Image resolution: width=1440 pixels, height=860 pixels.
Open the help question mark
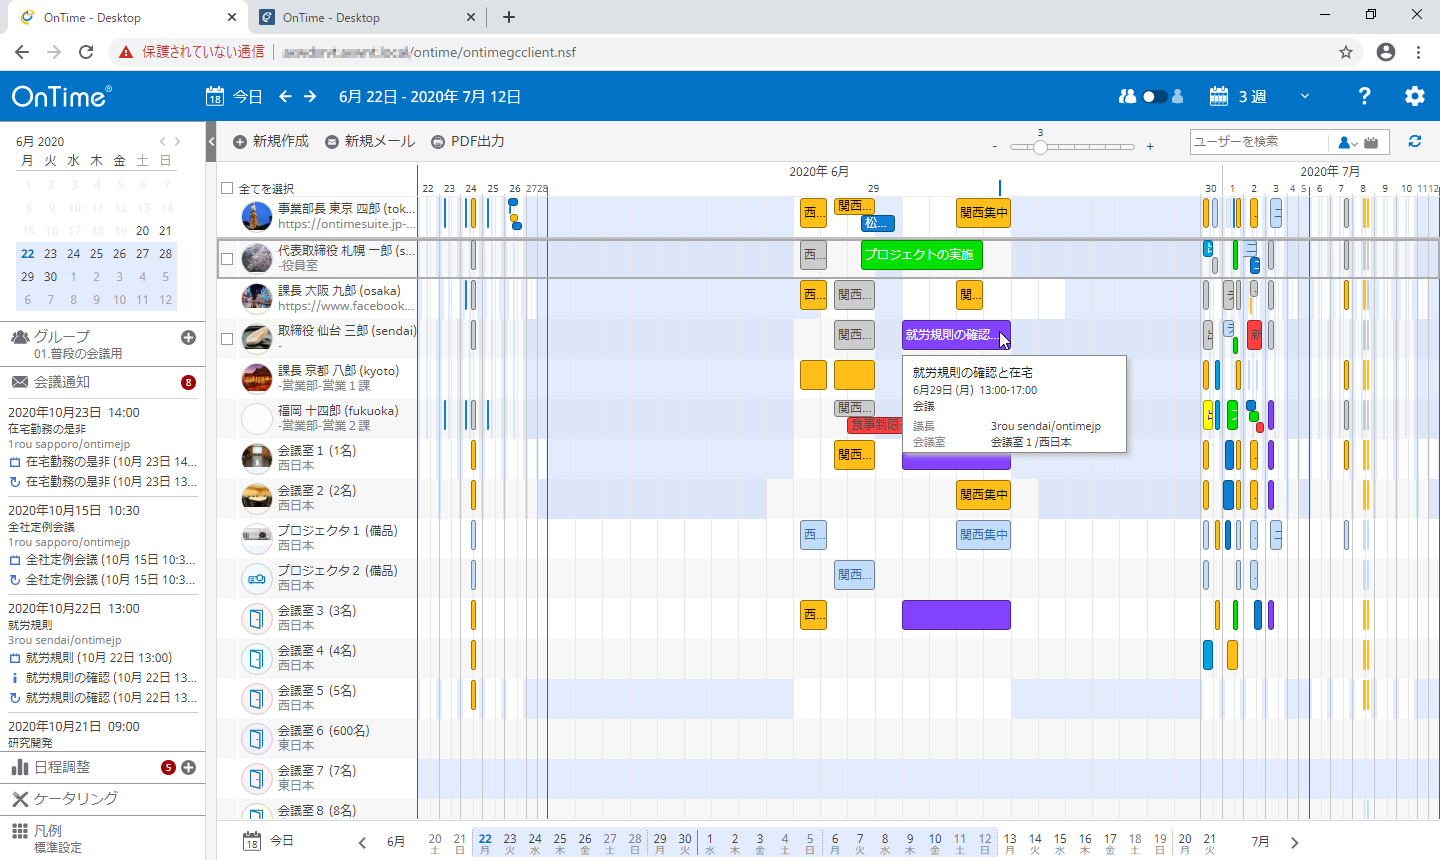coord(1364,96)
